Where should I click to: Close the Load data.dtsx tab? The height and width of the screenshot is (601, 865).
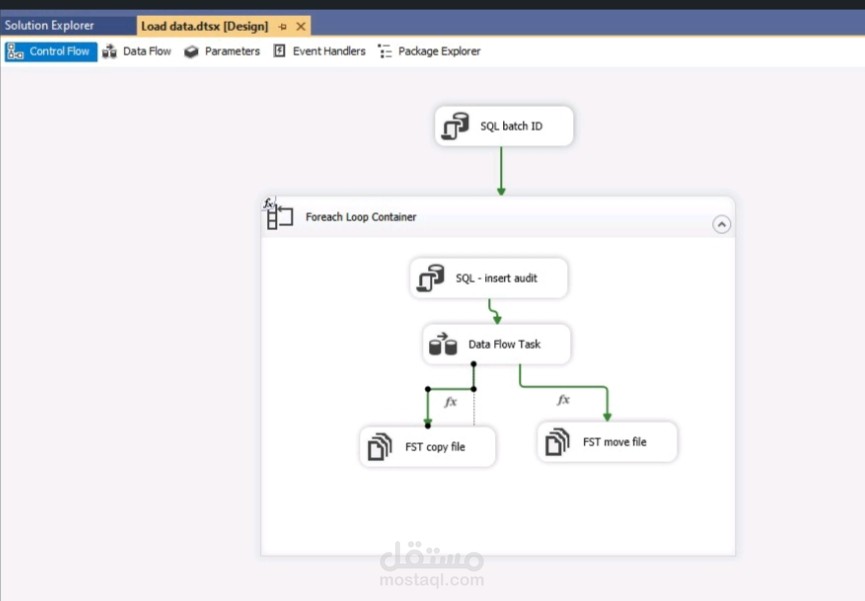(x=301, y=26)
